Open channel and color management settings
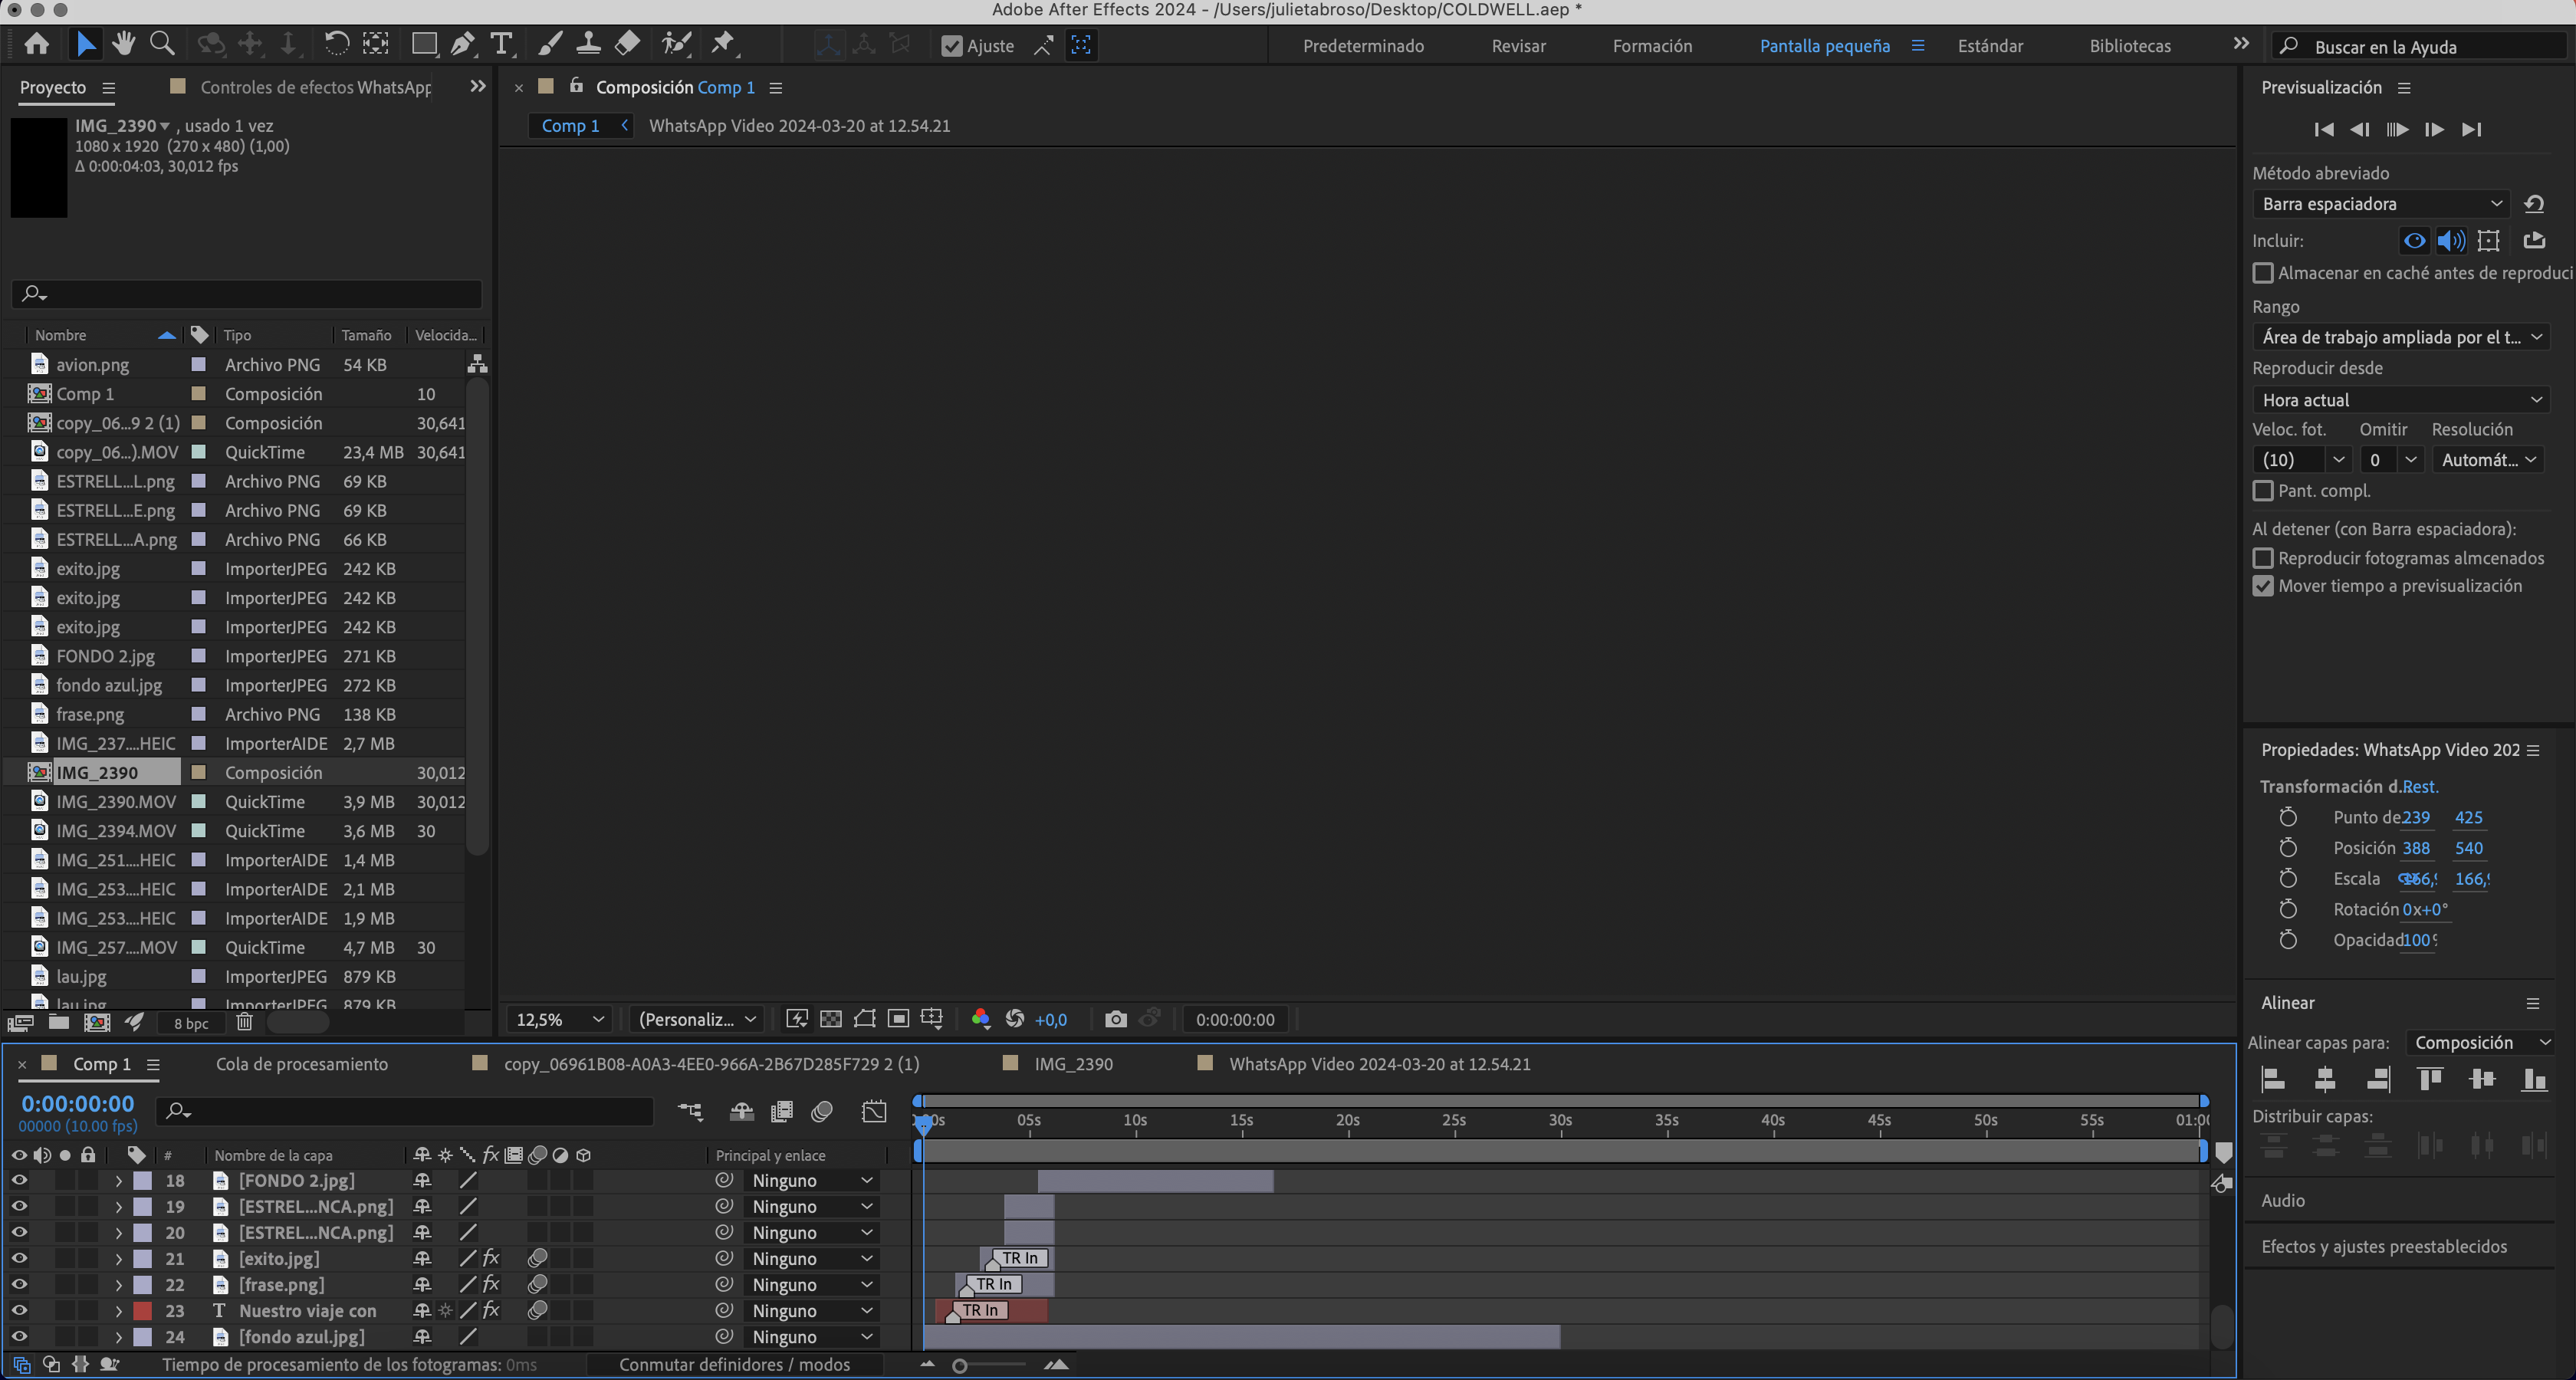 (x=980, y=1019)
